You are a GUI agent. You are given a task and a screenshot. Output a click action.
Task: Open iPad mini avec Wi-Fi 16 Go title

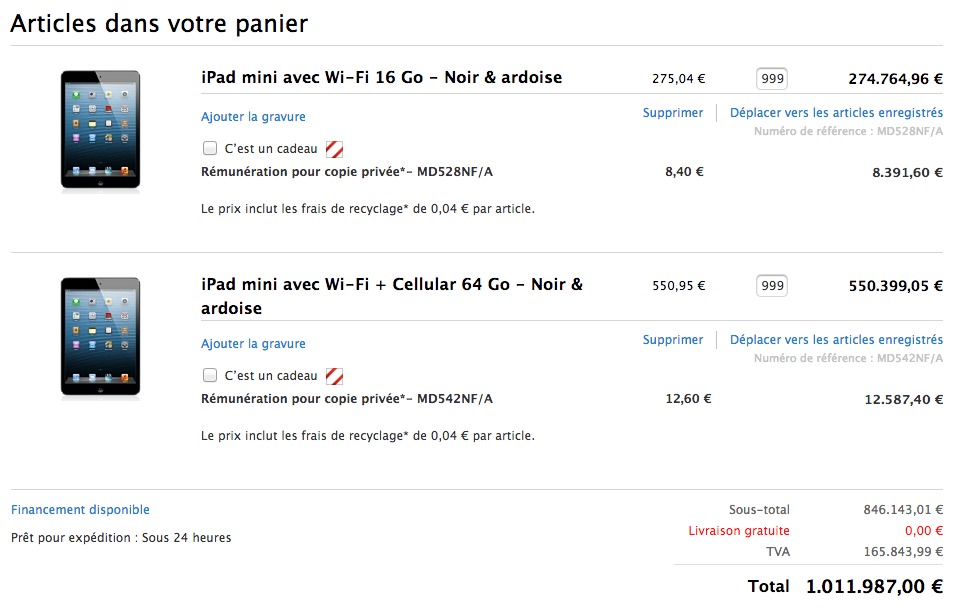click(x=381, y=77)
